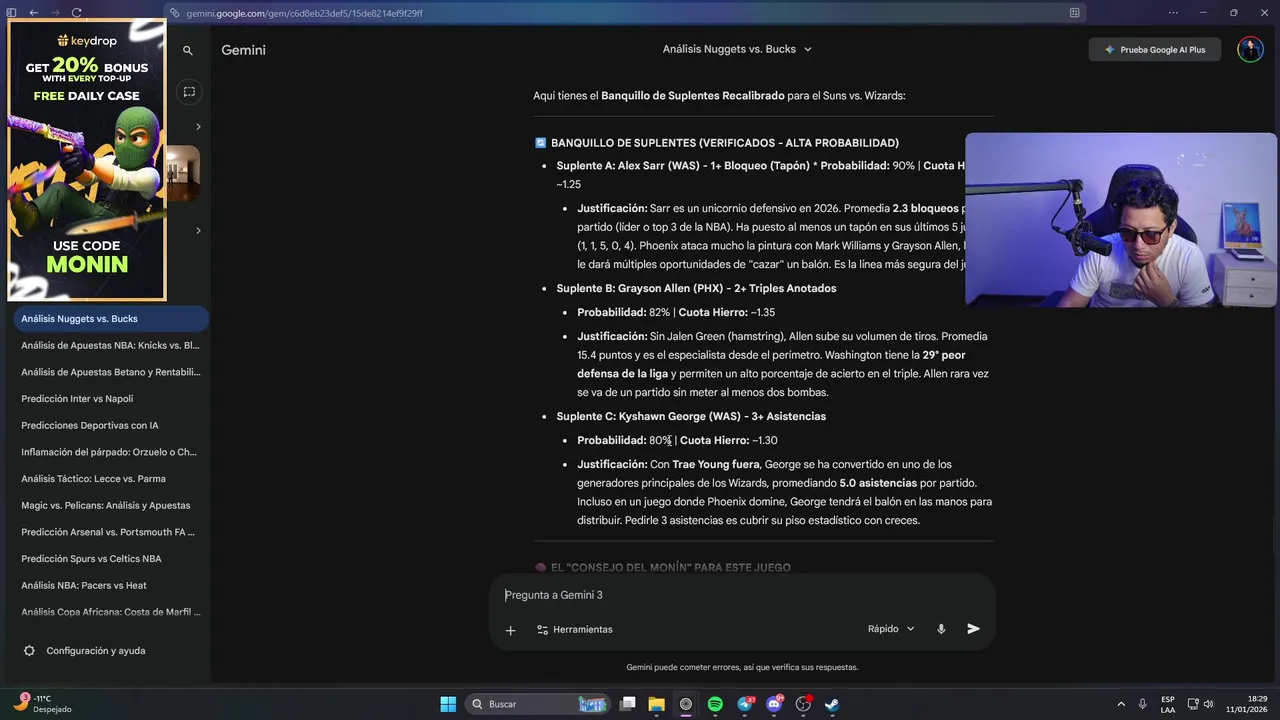
Task: Open the Configuración y ayuda gear
Action: click(29, 651)
